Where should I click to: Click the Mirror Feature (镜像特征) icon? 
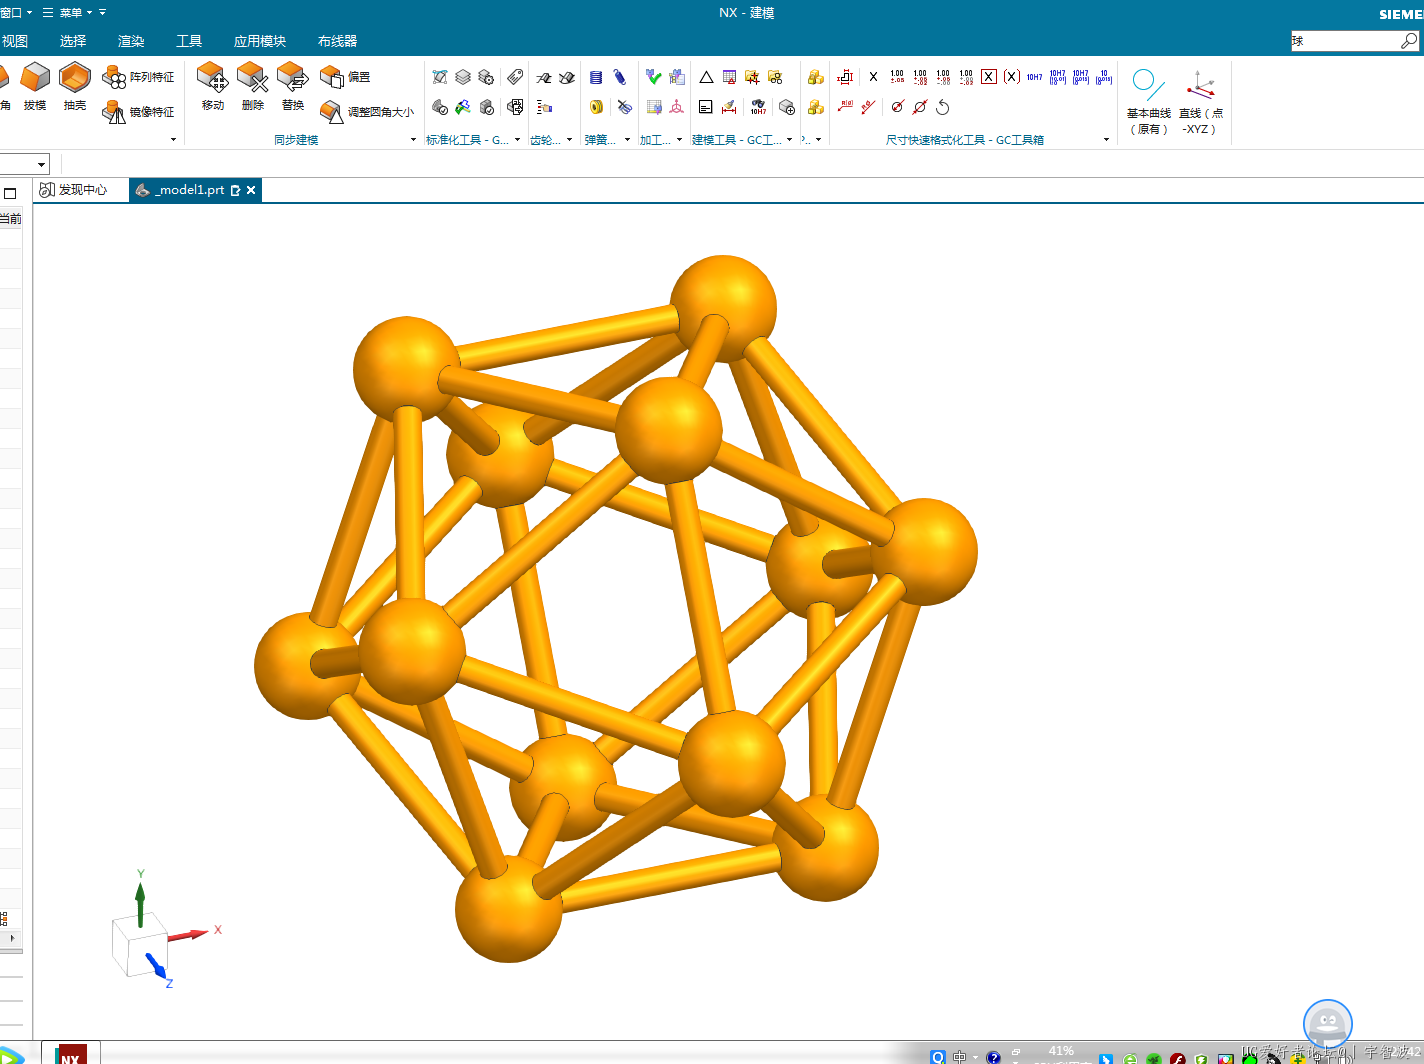coord(114,112)
